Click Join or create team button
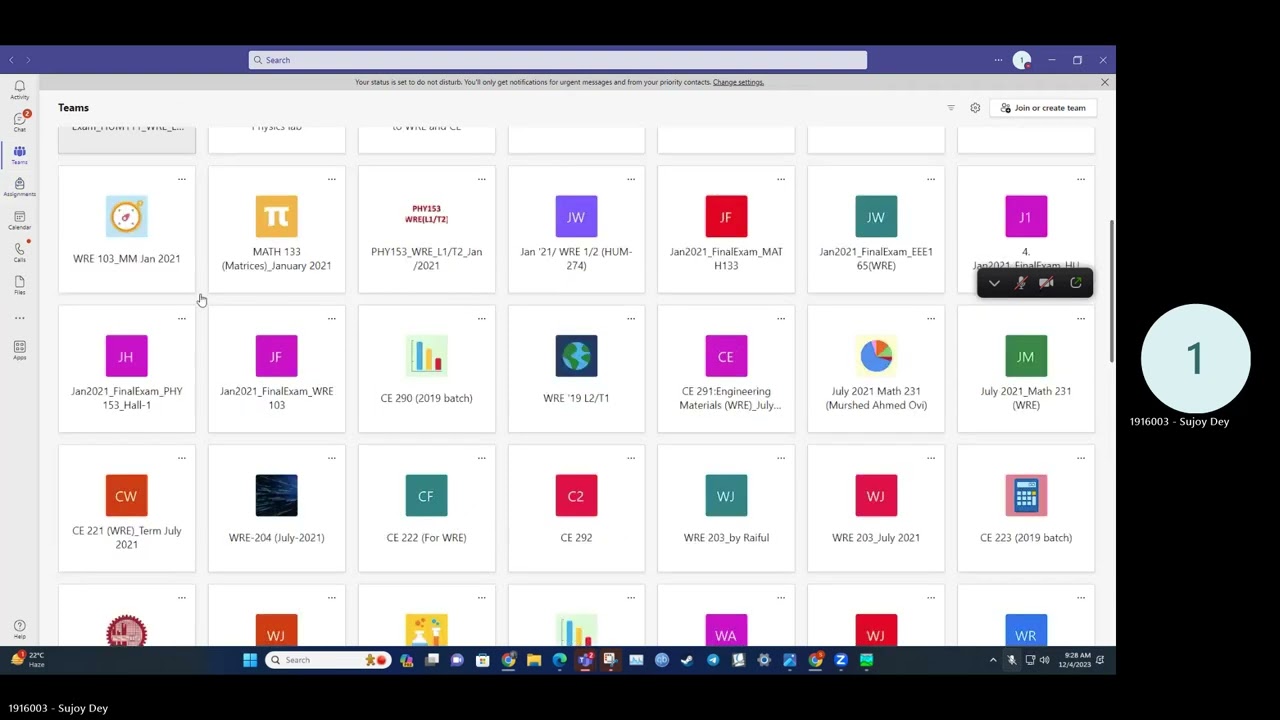This screenshot has height=720, width=1280. pyautogui.click(x=1043, y=108)
